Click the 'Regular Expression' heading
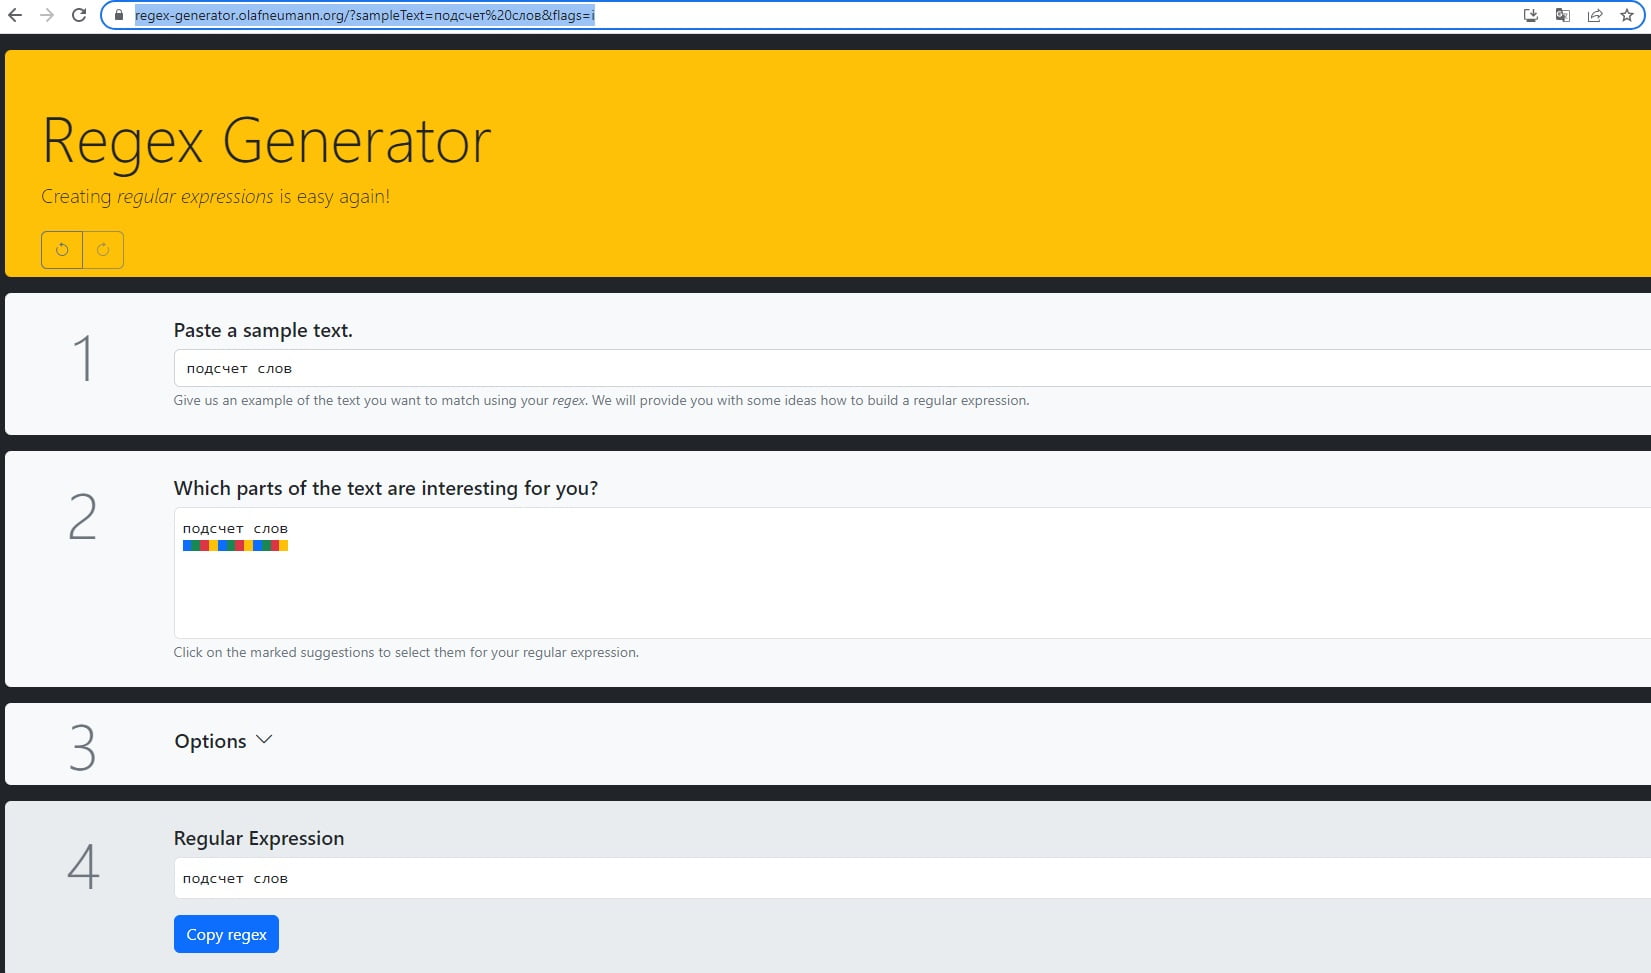 click(x=259, y=838)
